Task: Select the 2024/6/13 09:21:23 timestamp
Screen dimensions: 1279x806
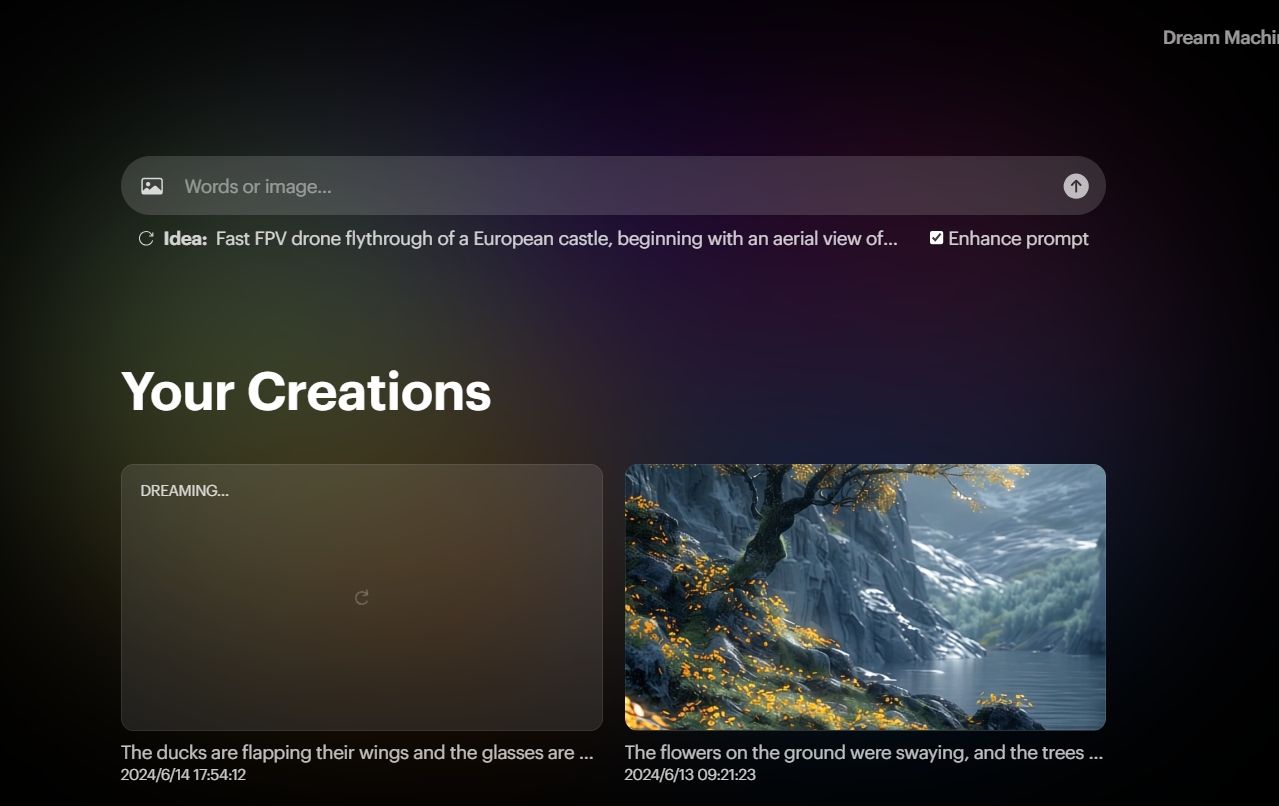Action: [x=687, y=775]
